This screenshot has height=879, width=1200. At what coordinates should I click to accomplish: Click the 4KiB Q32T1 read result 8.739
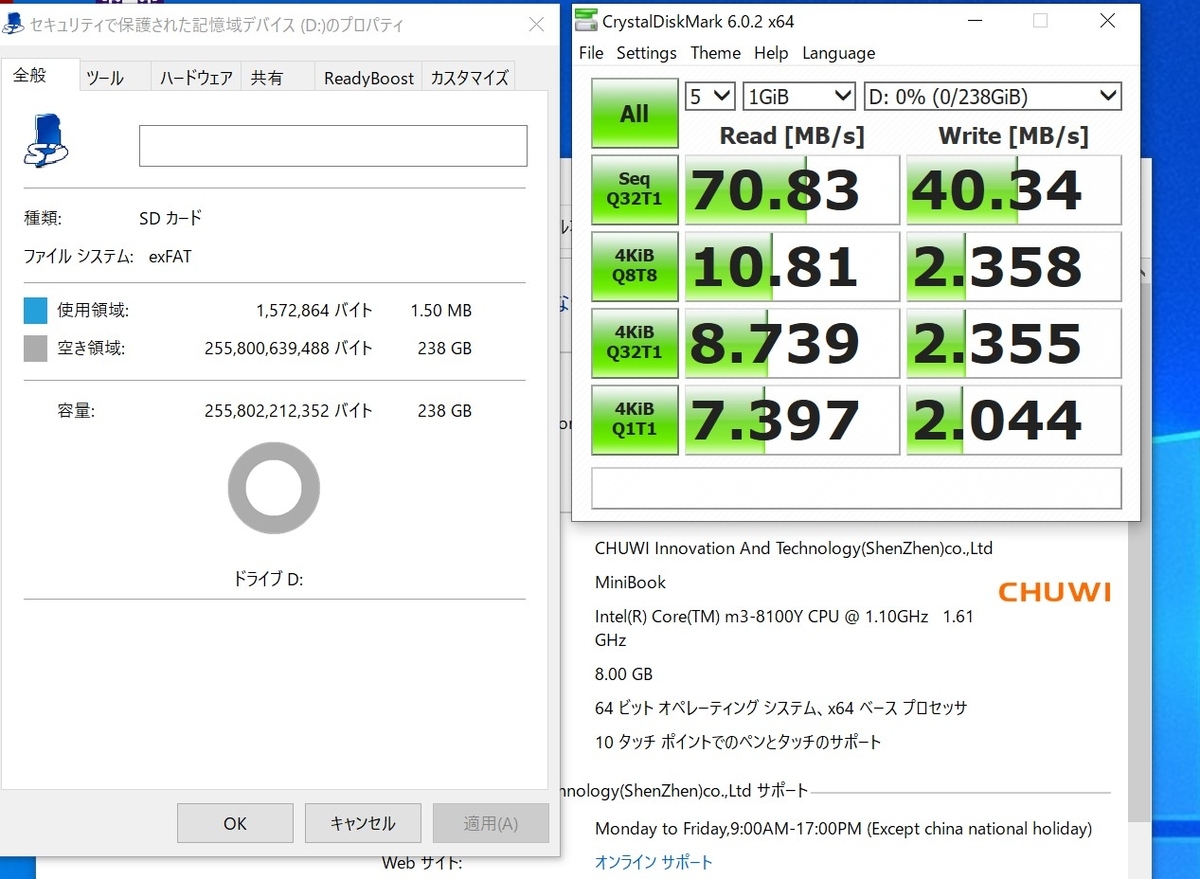[x=792, y=343]
